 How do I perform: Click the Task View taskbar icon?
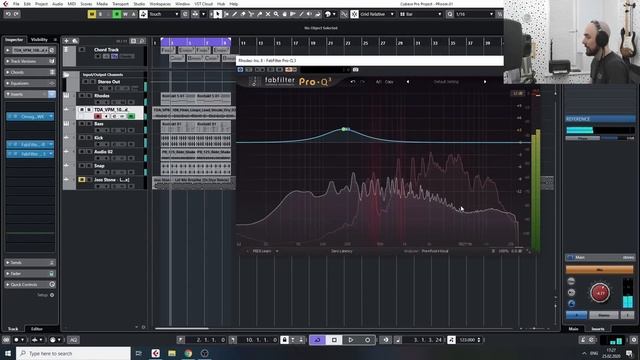point(139,353)
